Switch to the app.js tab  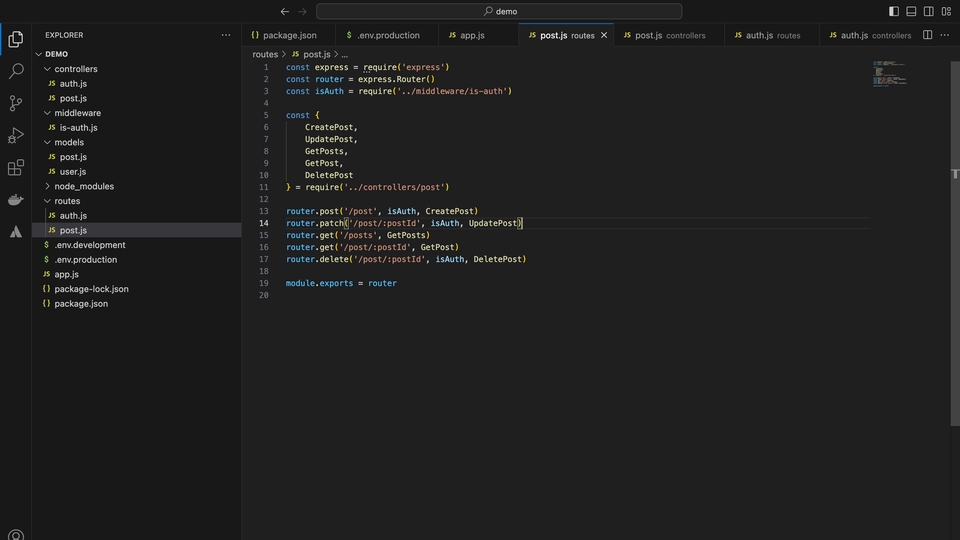coord(472,35)
